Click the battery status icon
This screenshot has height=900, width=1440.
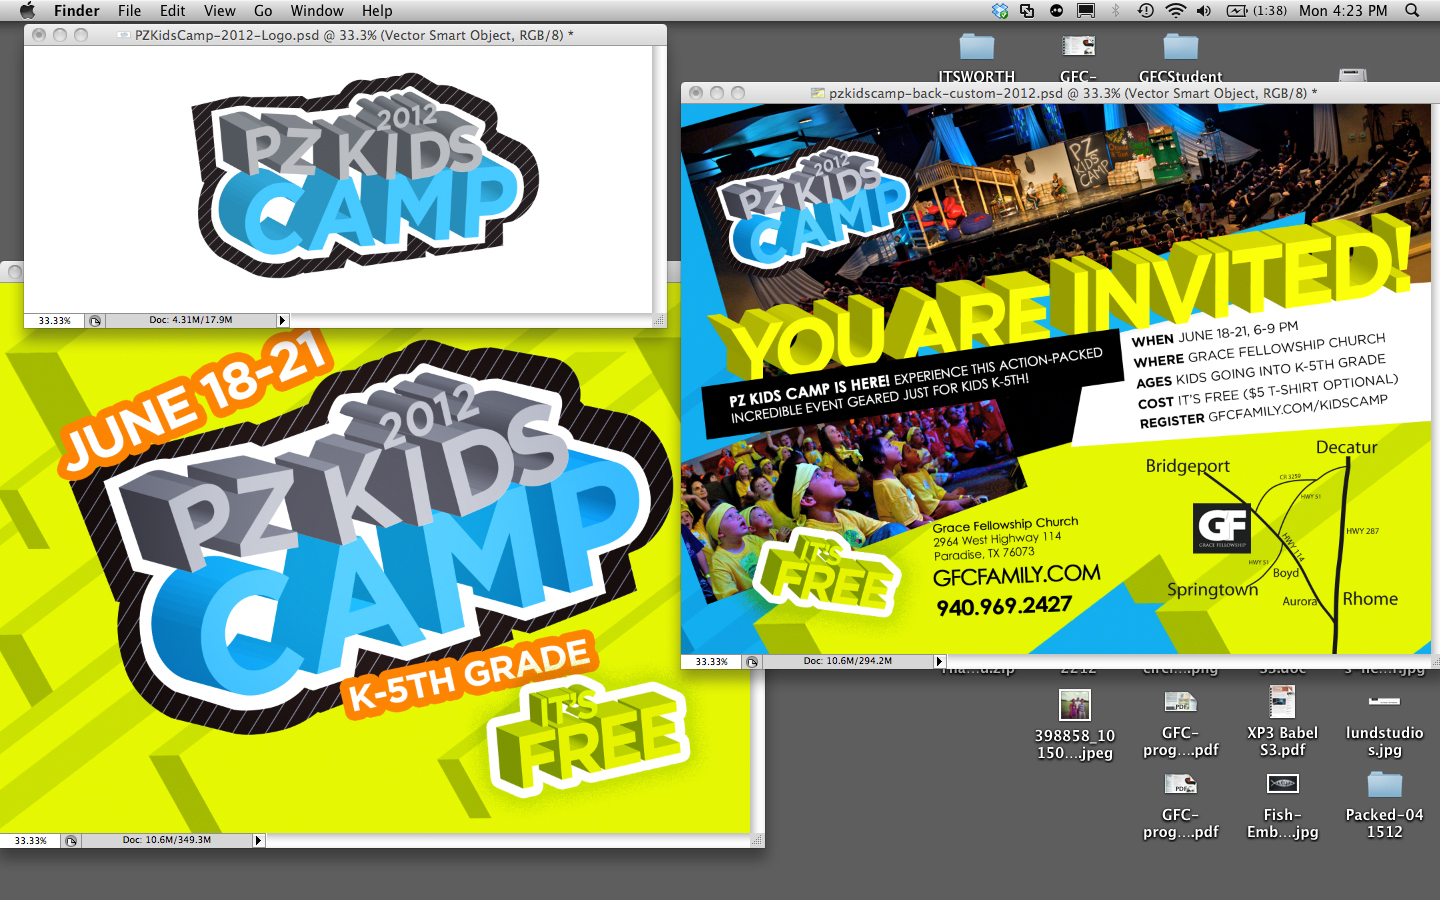(1237, 11)
